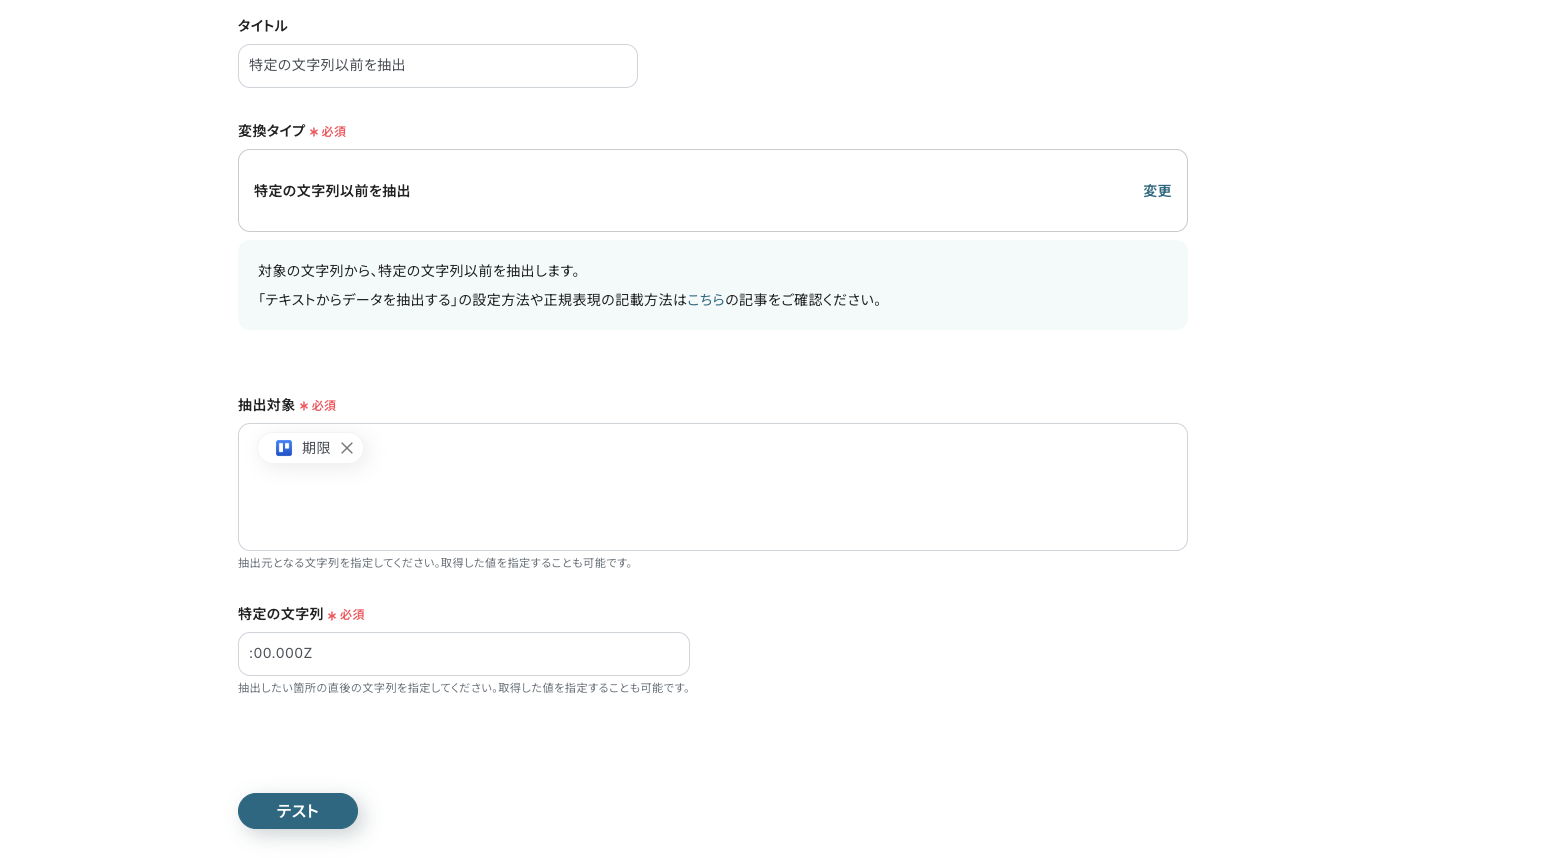1542x858 pixels.
Task: Click the タイトル field placeholder text
Action: click(327, 65)
